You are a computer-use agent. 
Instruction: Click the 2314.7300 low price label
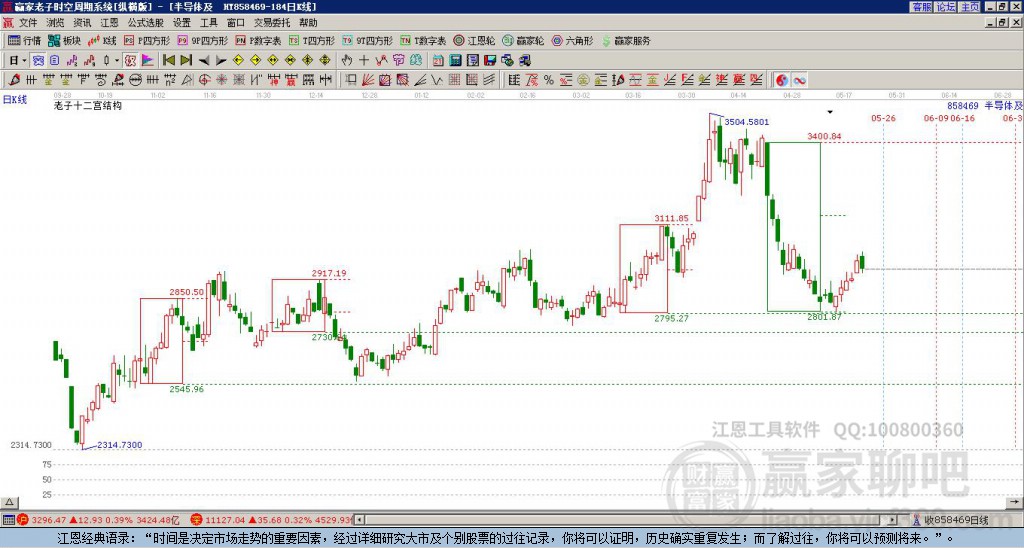[120, 445]
